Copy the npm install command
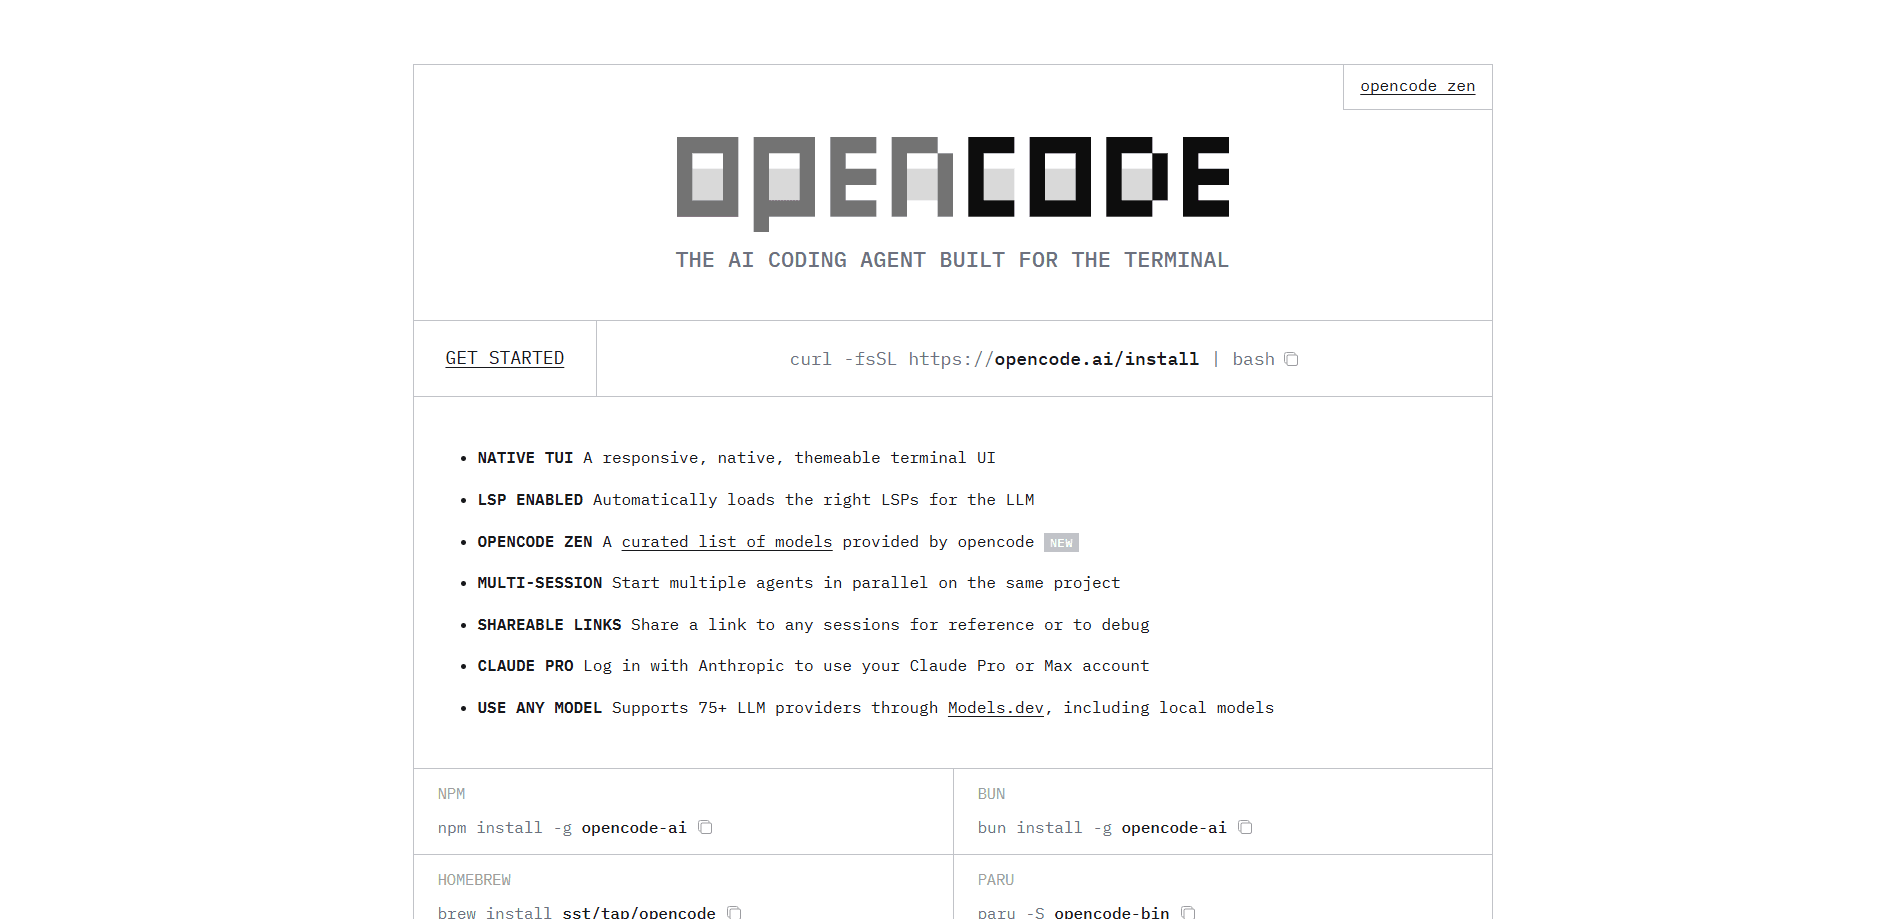Image resolution: width=1896 pixels, height=919 pixels. pos(705,827)
